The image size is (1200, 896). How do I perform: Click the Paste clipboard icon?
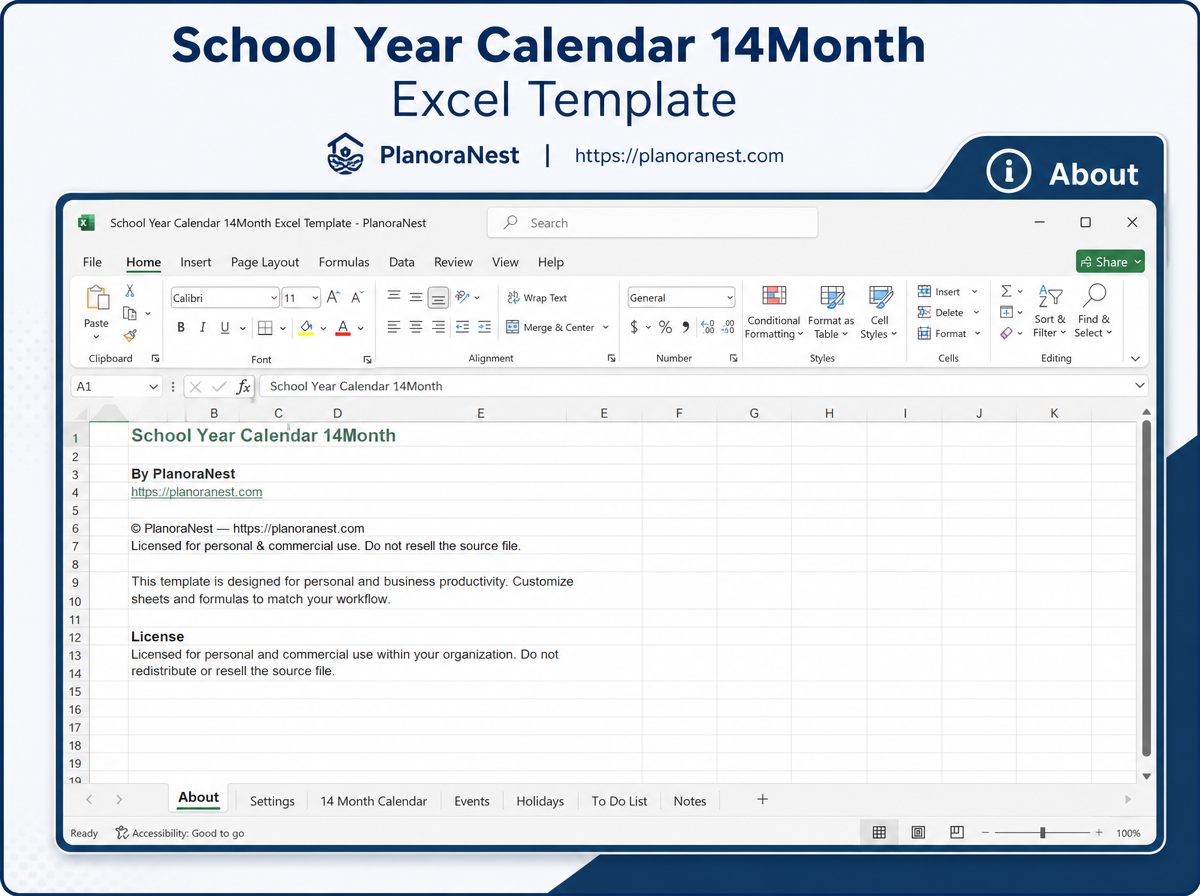tap(97, 298)
